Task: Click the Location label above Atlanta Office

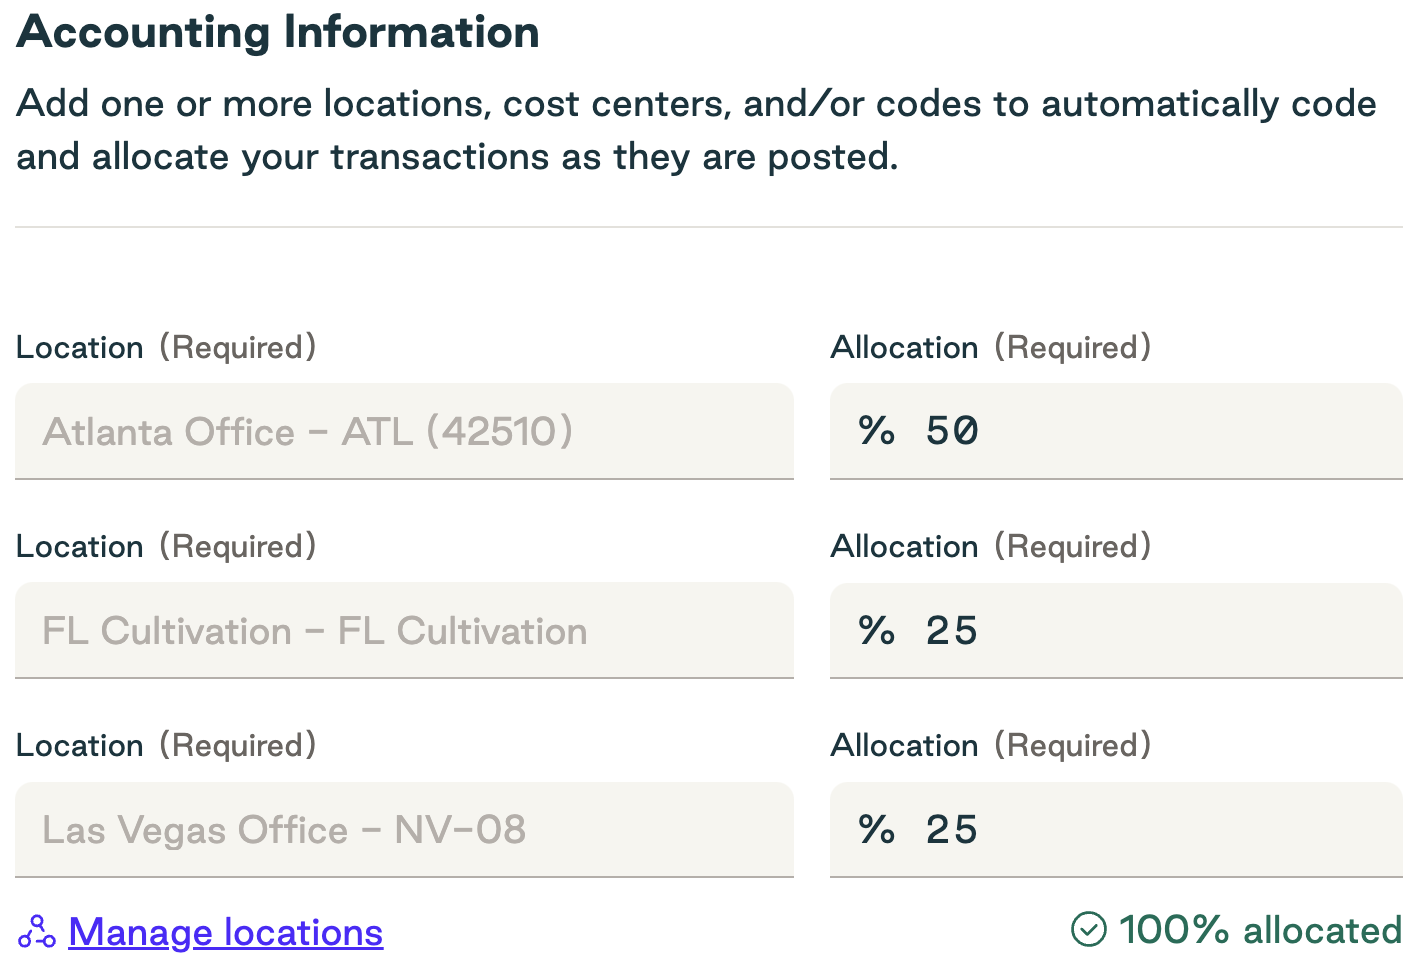Action: click(x=80, y=347)
